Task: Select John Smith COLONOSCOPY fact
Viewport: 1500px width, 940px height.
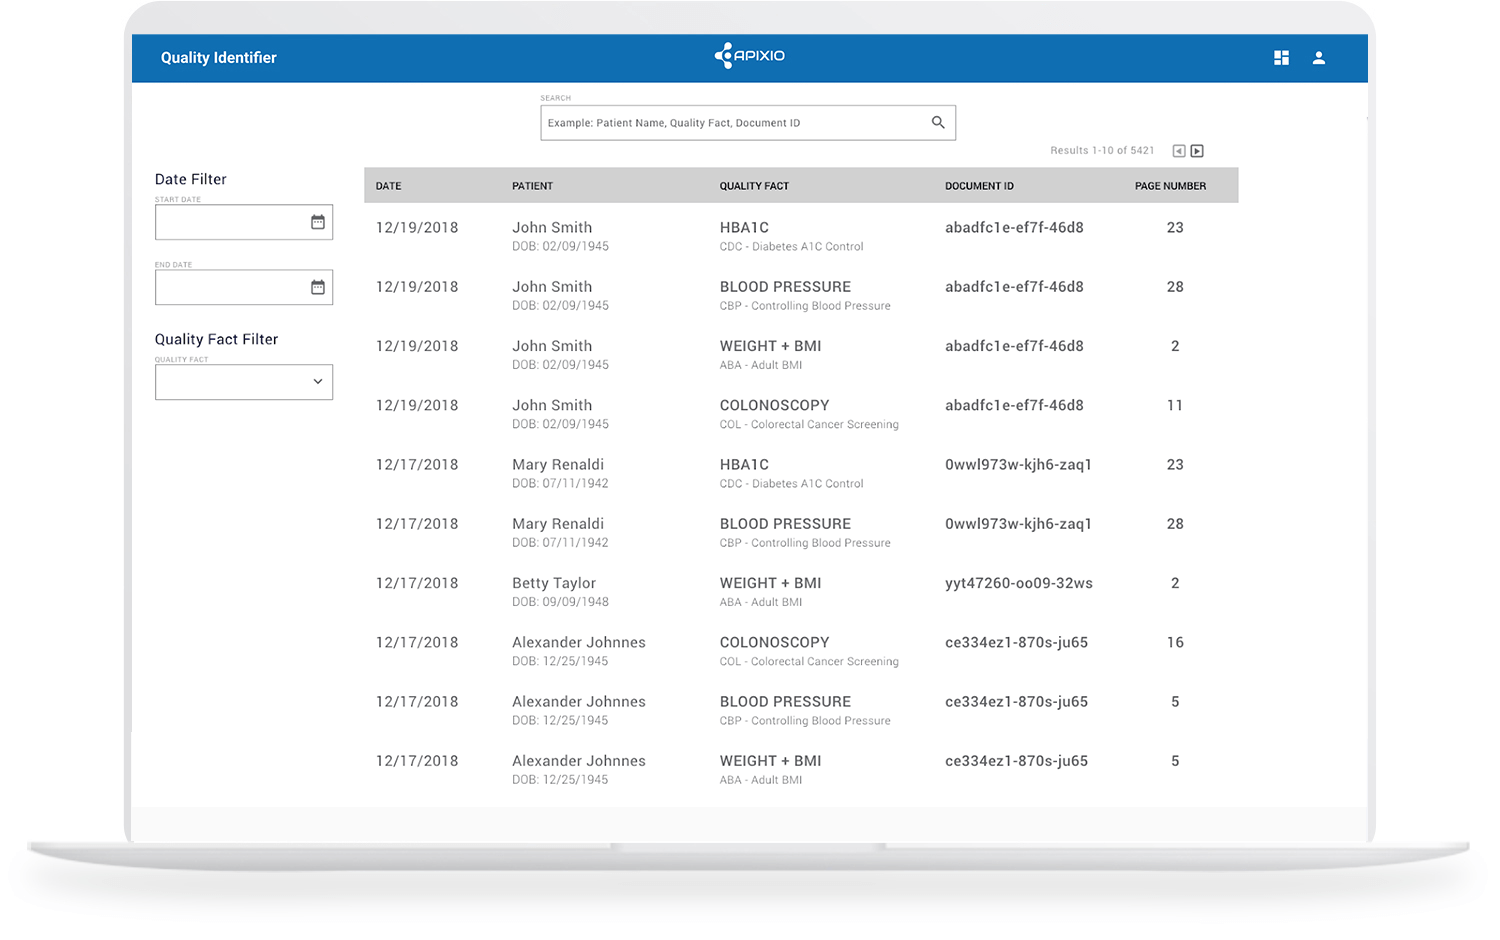Action: pyautogui.click(x=774, y=405)
